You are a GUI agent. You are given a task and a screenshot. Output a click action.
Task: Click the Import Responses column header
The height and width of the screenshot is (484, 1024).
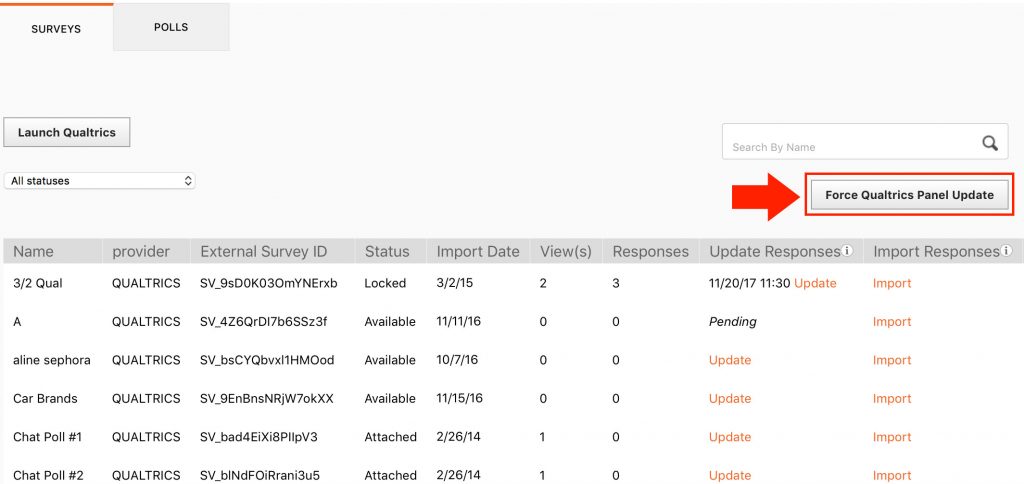point(936,251)
